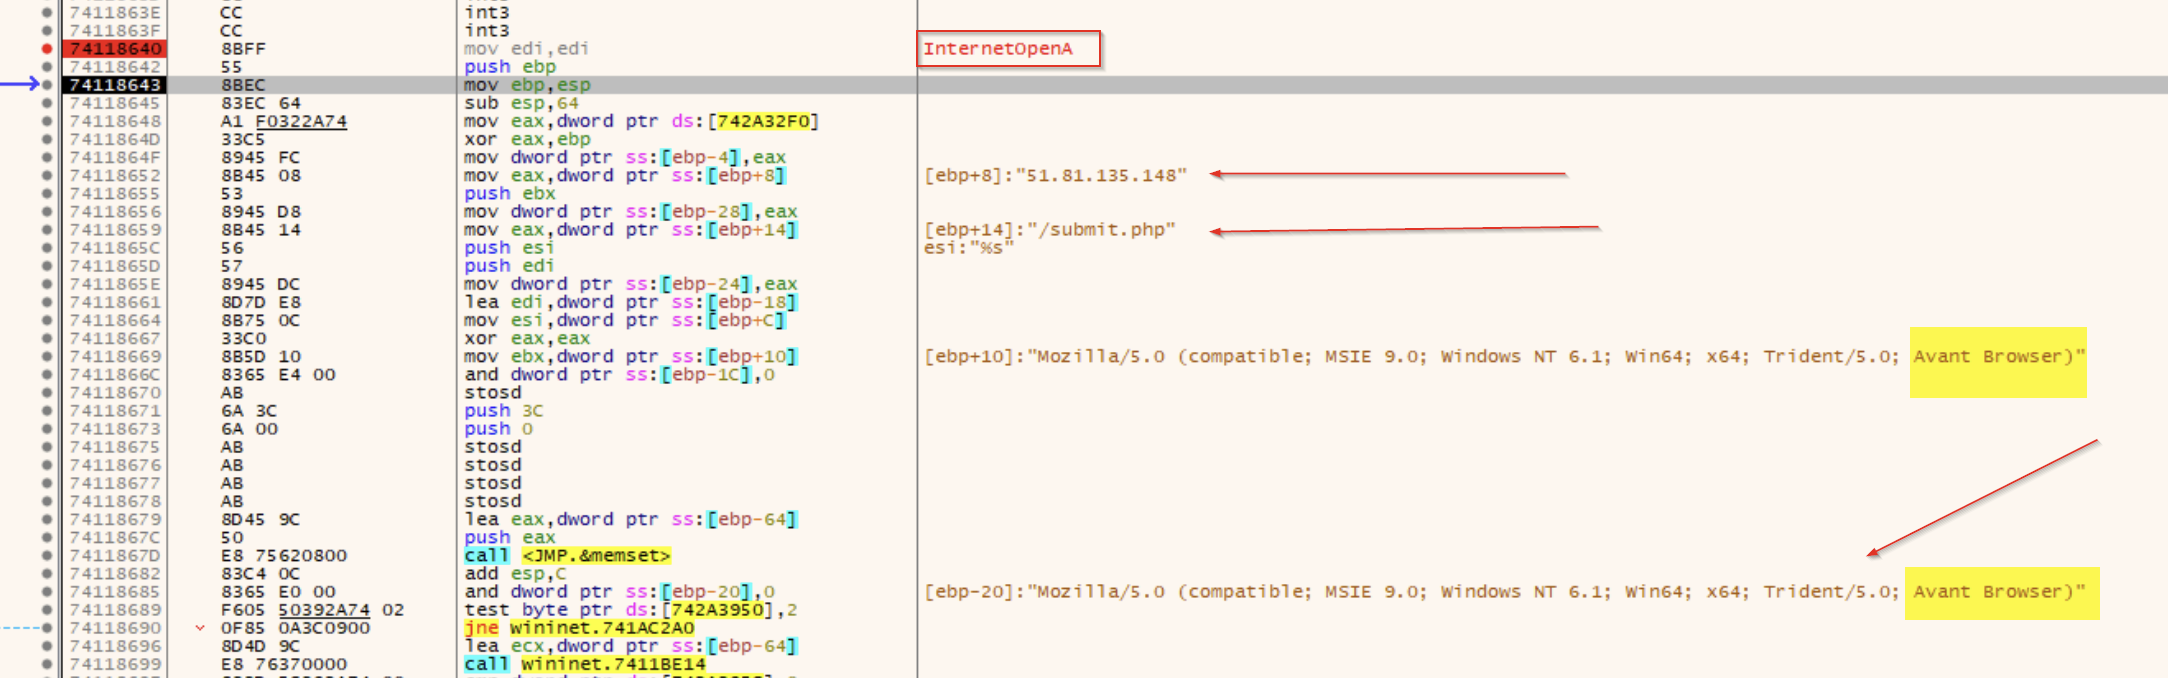Click the "test byte ptr ds:[742A3950],2" instruction
Image resolution: width=2168 pixels, height=678 pixels.
coord(630,609)
